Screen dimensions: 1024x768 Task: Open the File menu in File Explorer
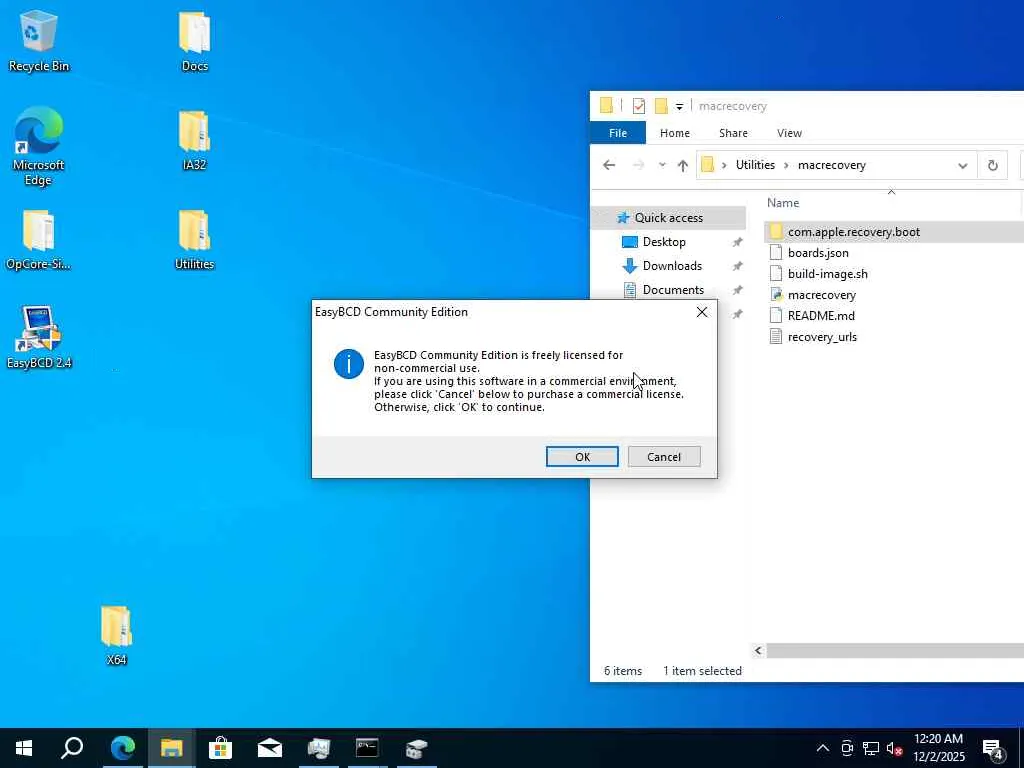[618, 133]
